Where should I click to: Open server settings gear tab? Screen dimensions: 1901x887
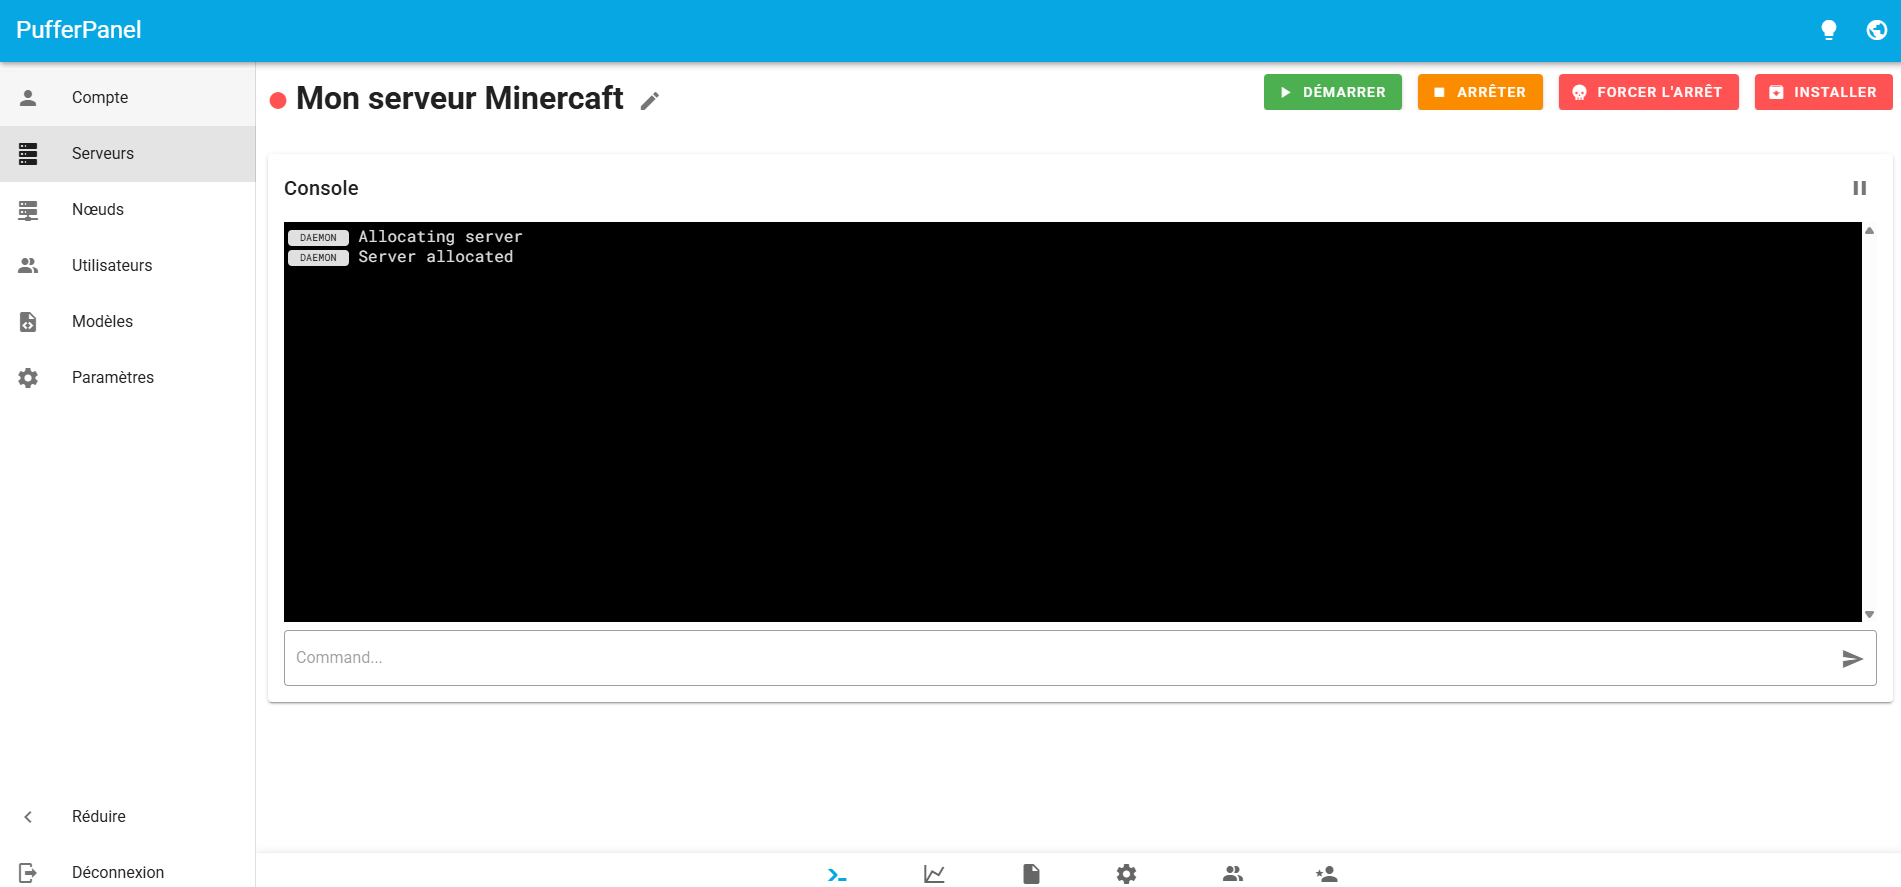tap(1126, 874)
